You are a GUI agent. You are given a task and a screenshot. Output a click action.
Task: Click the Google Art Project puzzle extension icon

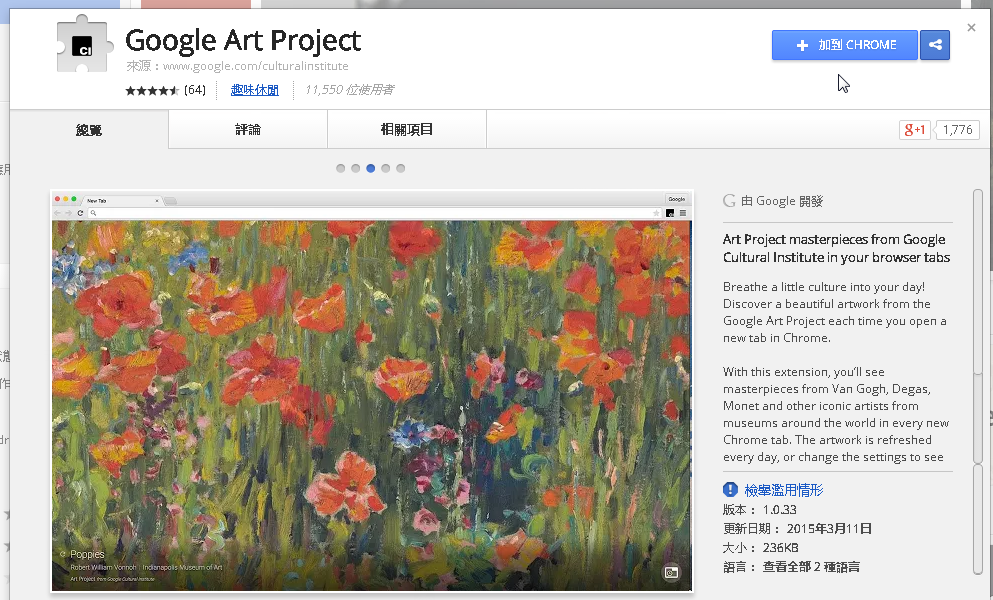pyautogui.click(x=84, y=44)
